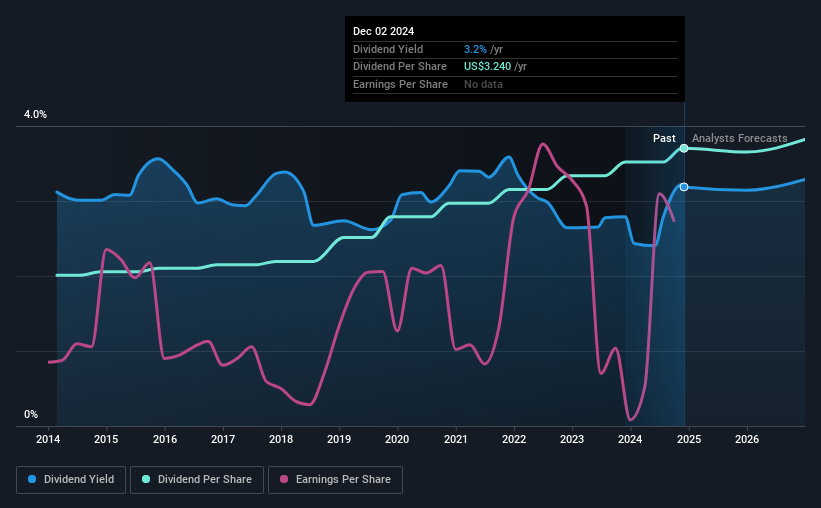Click the 2015 x-axis label
Viewport: 821px width, 508px height.
click(106, 439)
